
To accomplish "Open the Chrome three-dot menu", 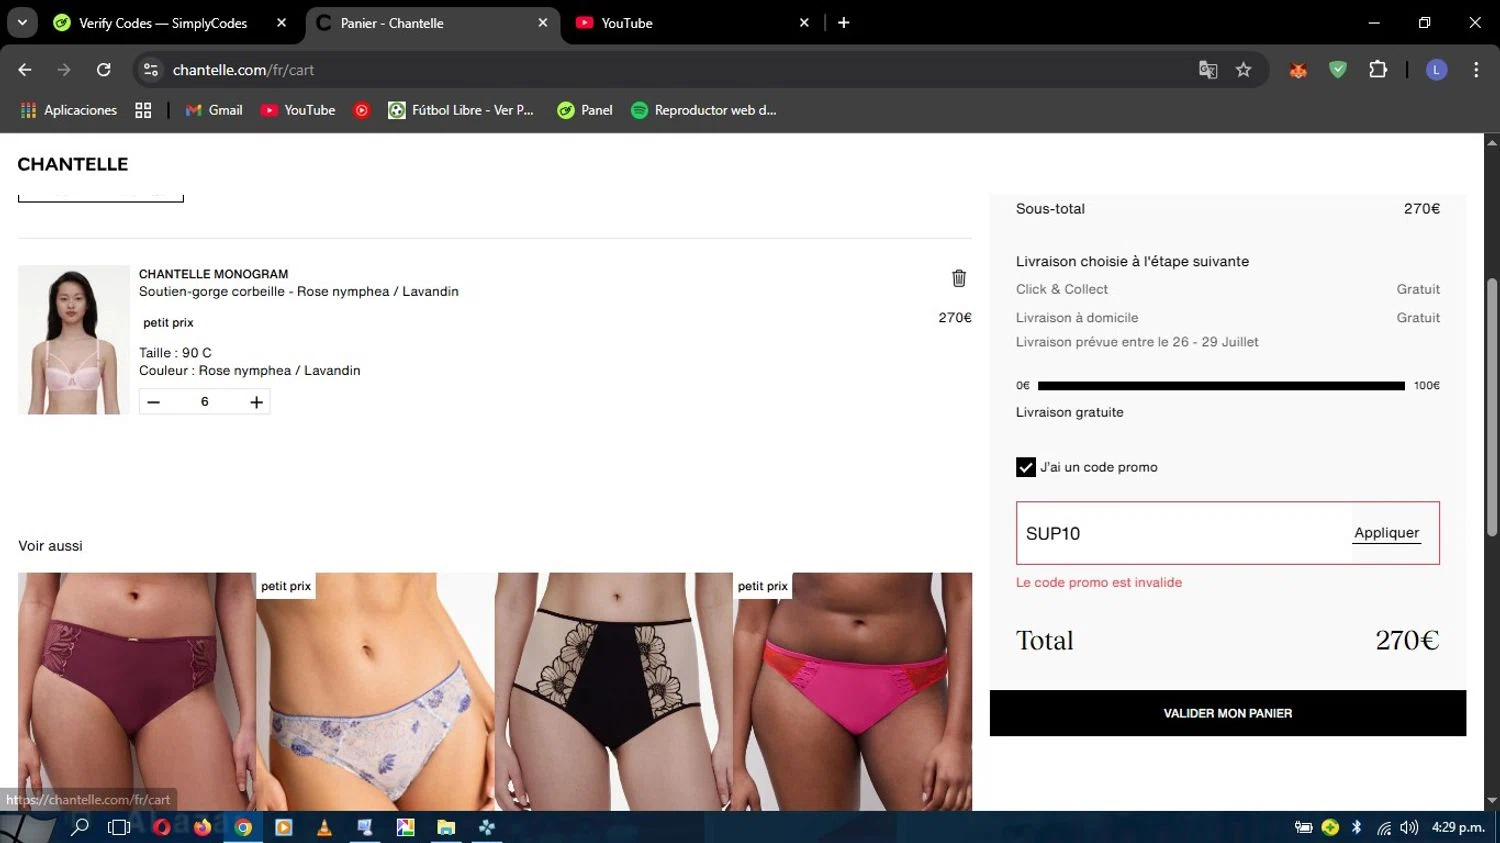I will (x=1476, y=70).
